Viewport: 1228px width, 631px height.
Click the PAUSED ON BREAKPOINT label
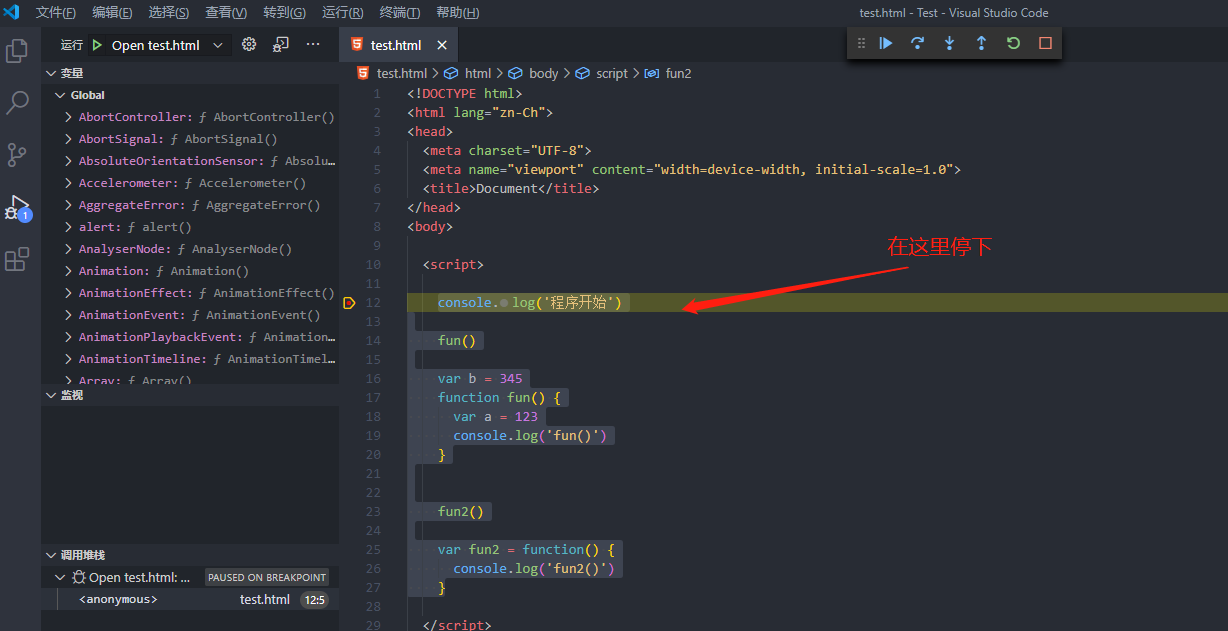click(267, 577)
